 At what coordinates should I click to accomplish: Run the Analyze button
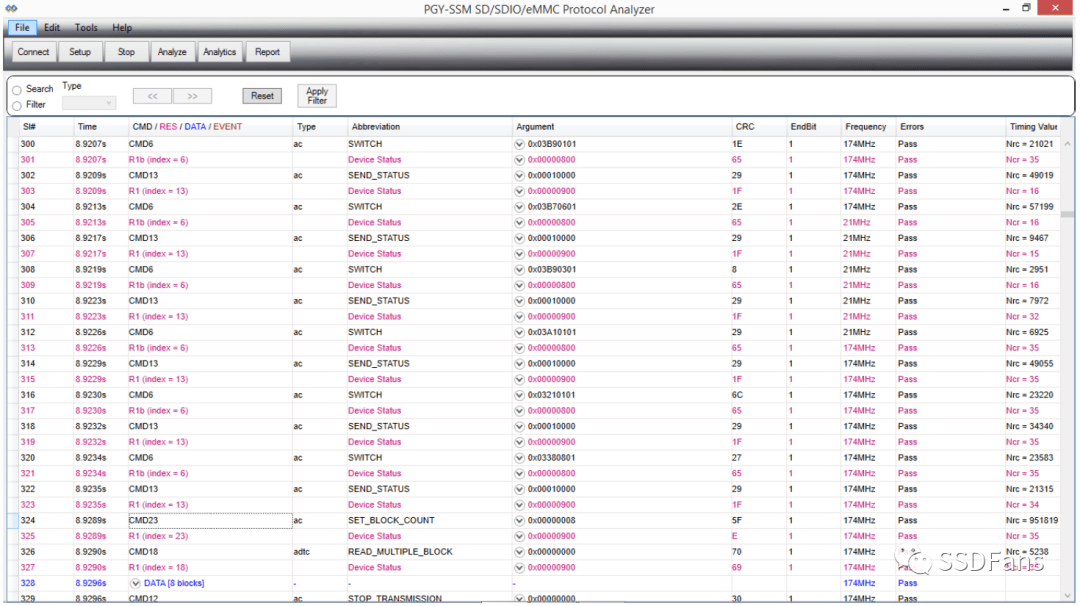coord(172,52)
